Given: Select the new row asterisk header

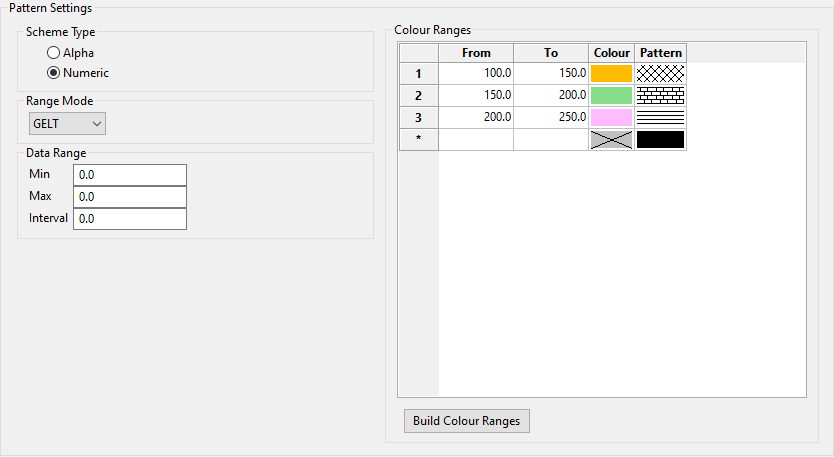Looking at the screenshot, I should pos(418,139).
